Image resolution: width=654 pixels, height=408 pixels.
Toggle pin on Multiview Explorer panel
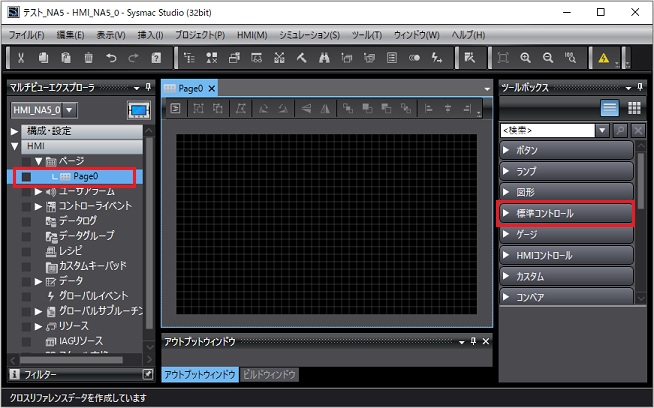(x=148, y=87)
